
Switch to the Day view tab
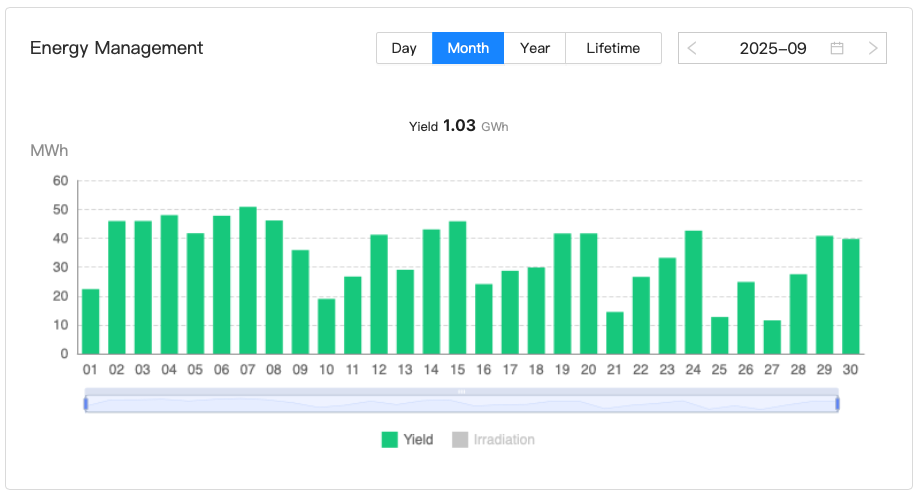tap(404, 48)
